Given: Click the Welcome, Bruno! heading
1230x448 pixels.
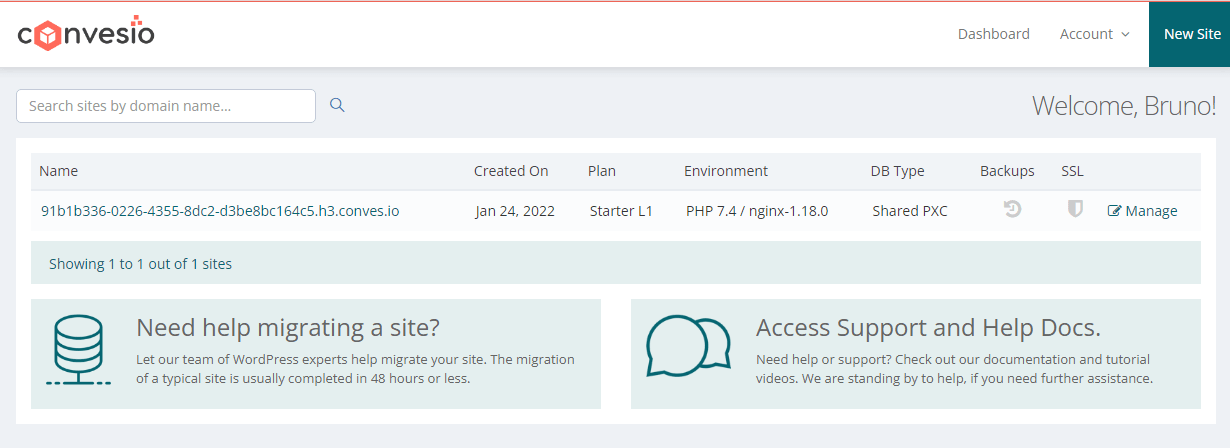Looking at the screenshot, I should (x=1124, y=105).
